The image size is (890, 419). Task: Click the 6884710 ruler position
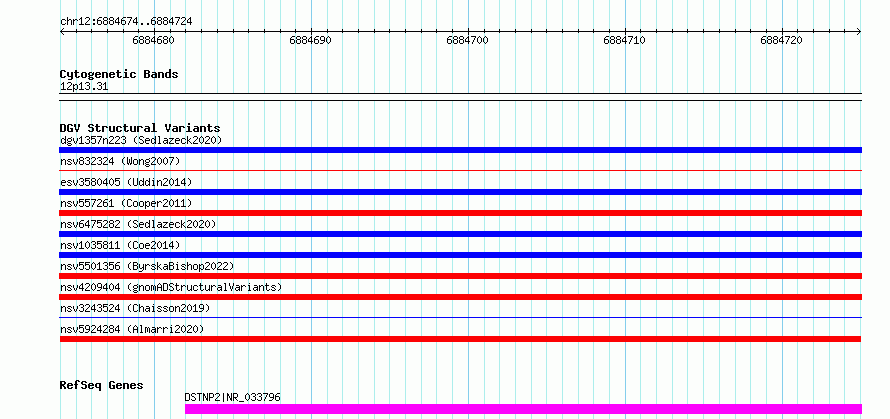[x=624, y=40]
